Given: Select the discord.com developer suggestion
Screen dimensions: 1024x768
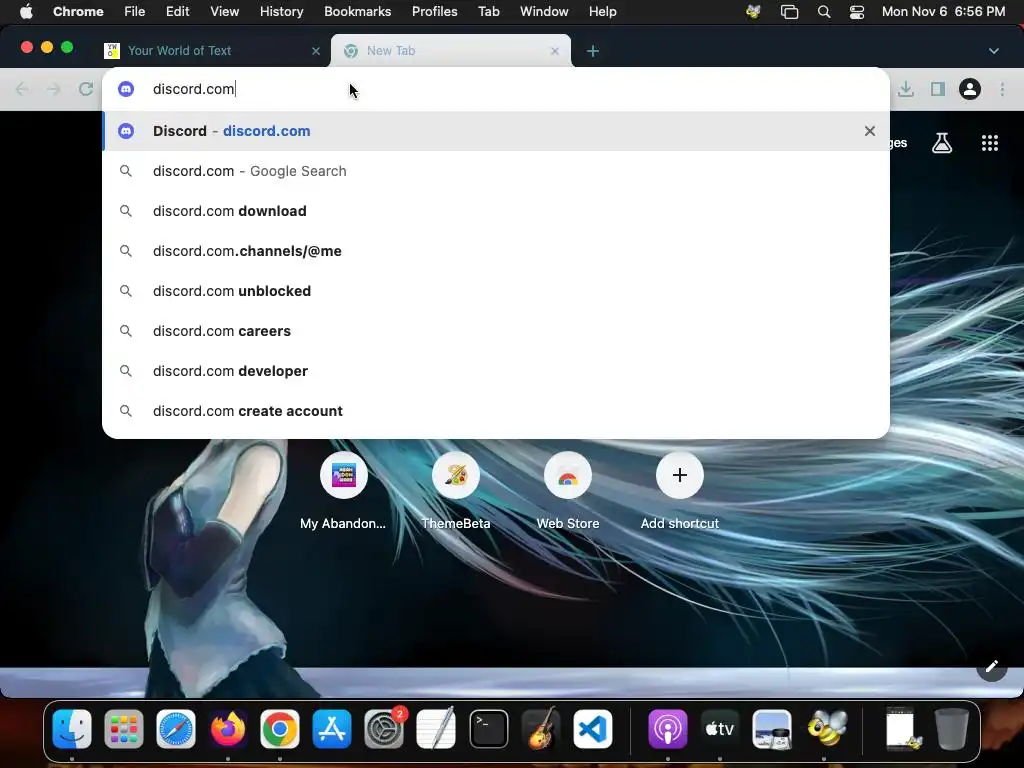Looking at the screenshot, I should 496,371.
